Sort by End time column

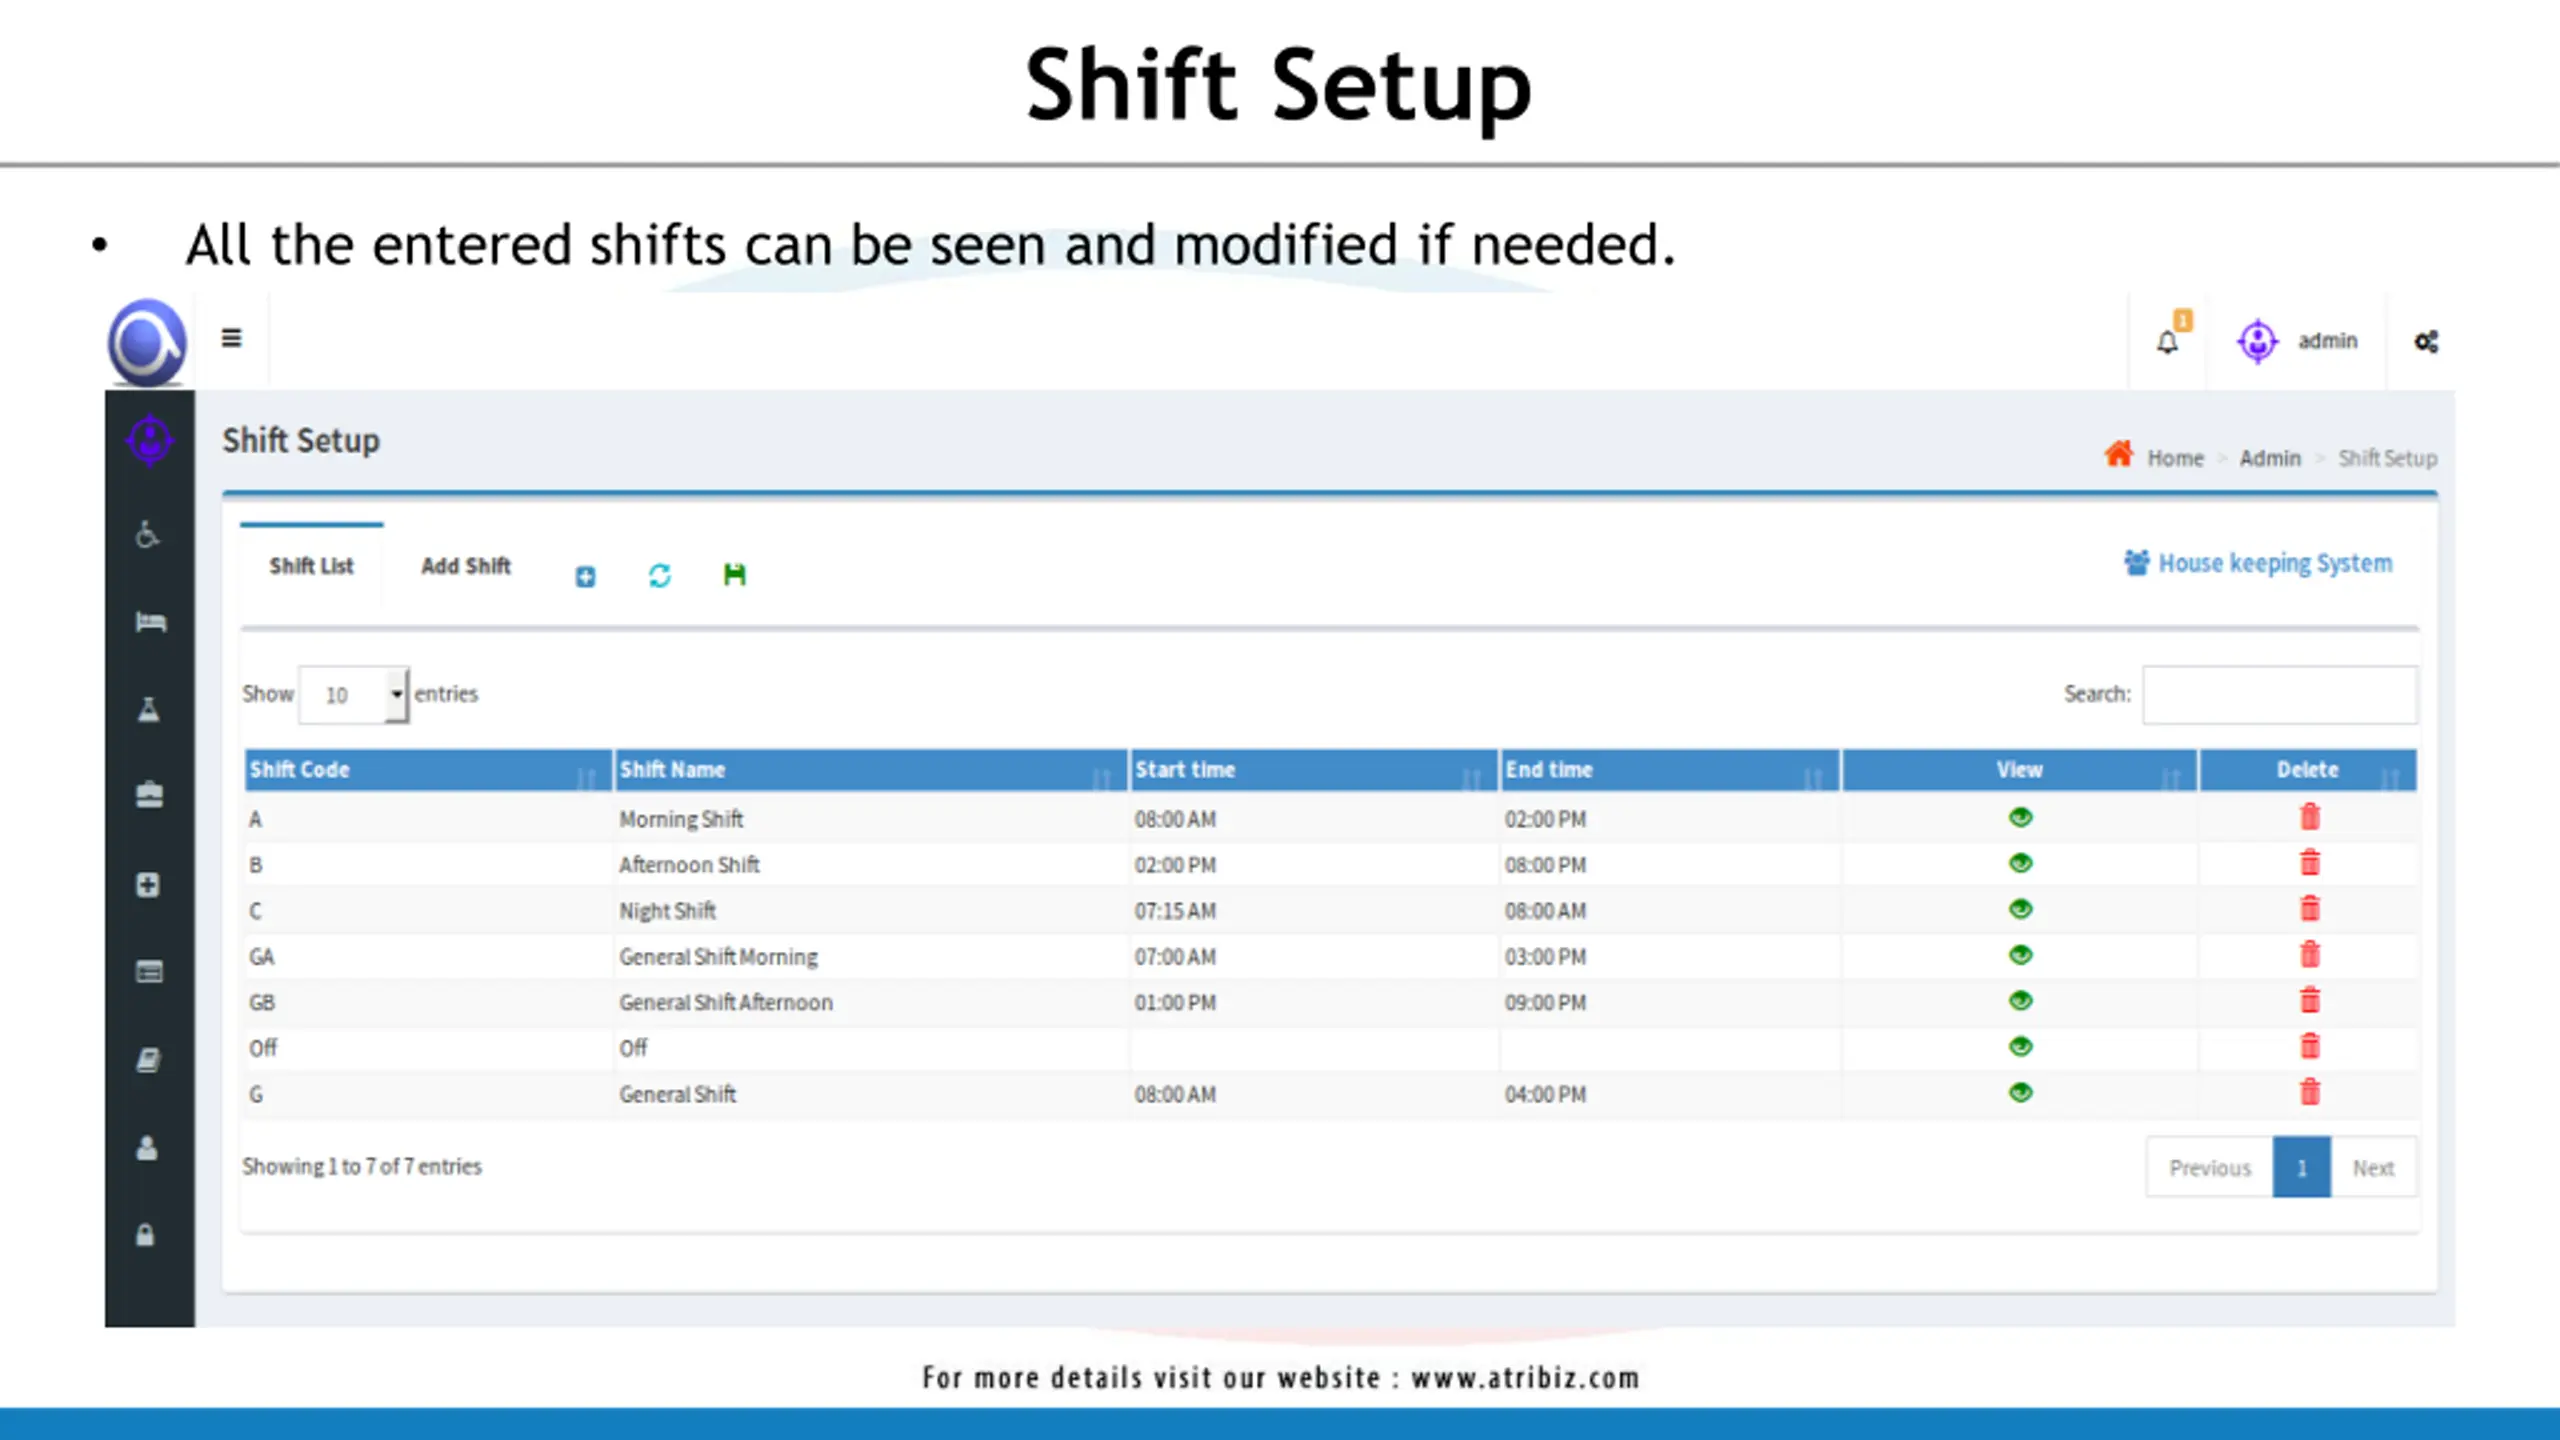[x=1670, y=770]
